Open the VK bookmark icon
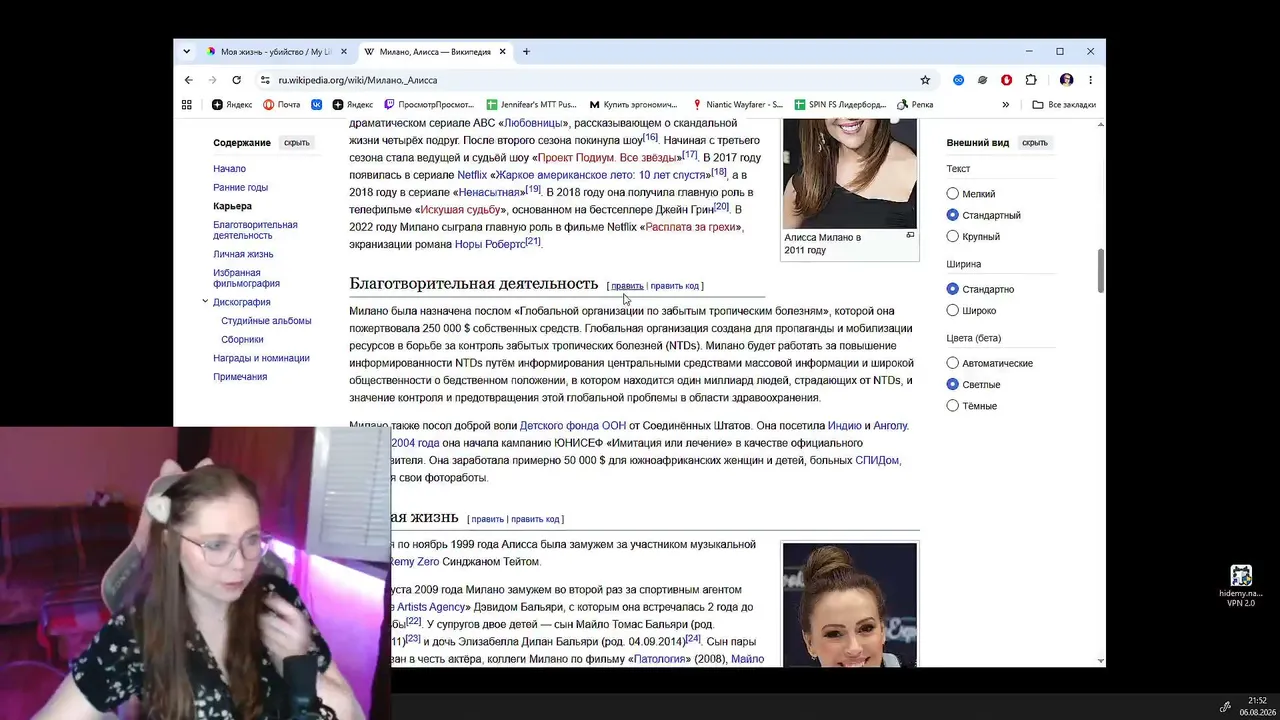Image resolution: width=1280 pixels, height=720 pixels. [317, 104]
